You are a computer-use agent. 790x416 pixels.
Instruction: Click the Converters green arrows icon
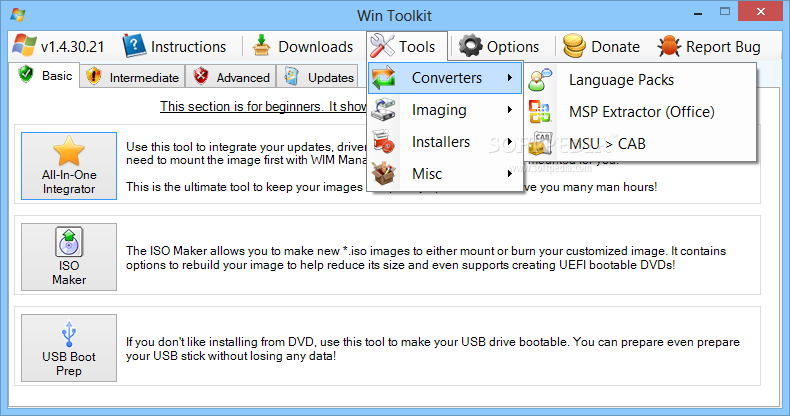(x=383, y=78)
